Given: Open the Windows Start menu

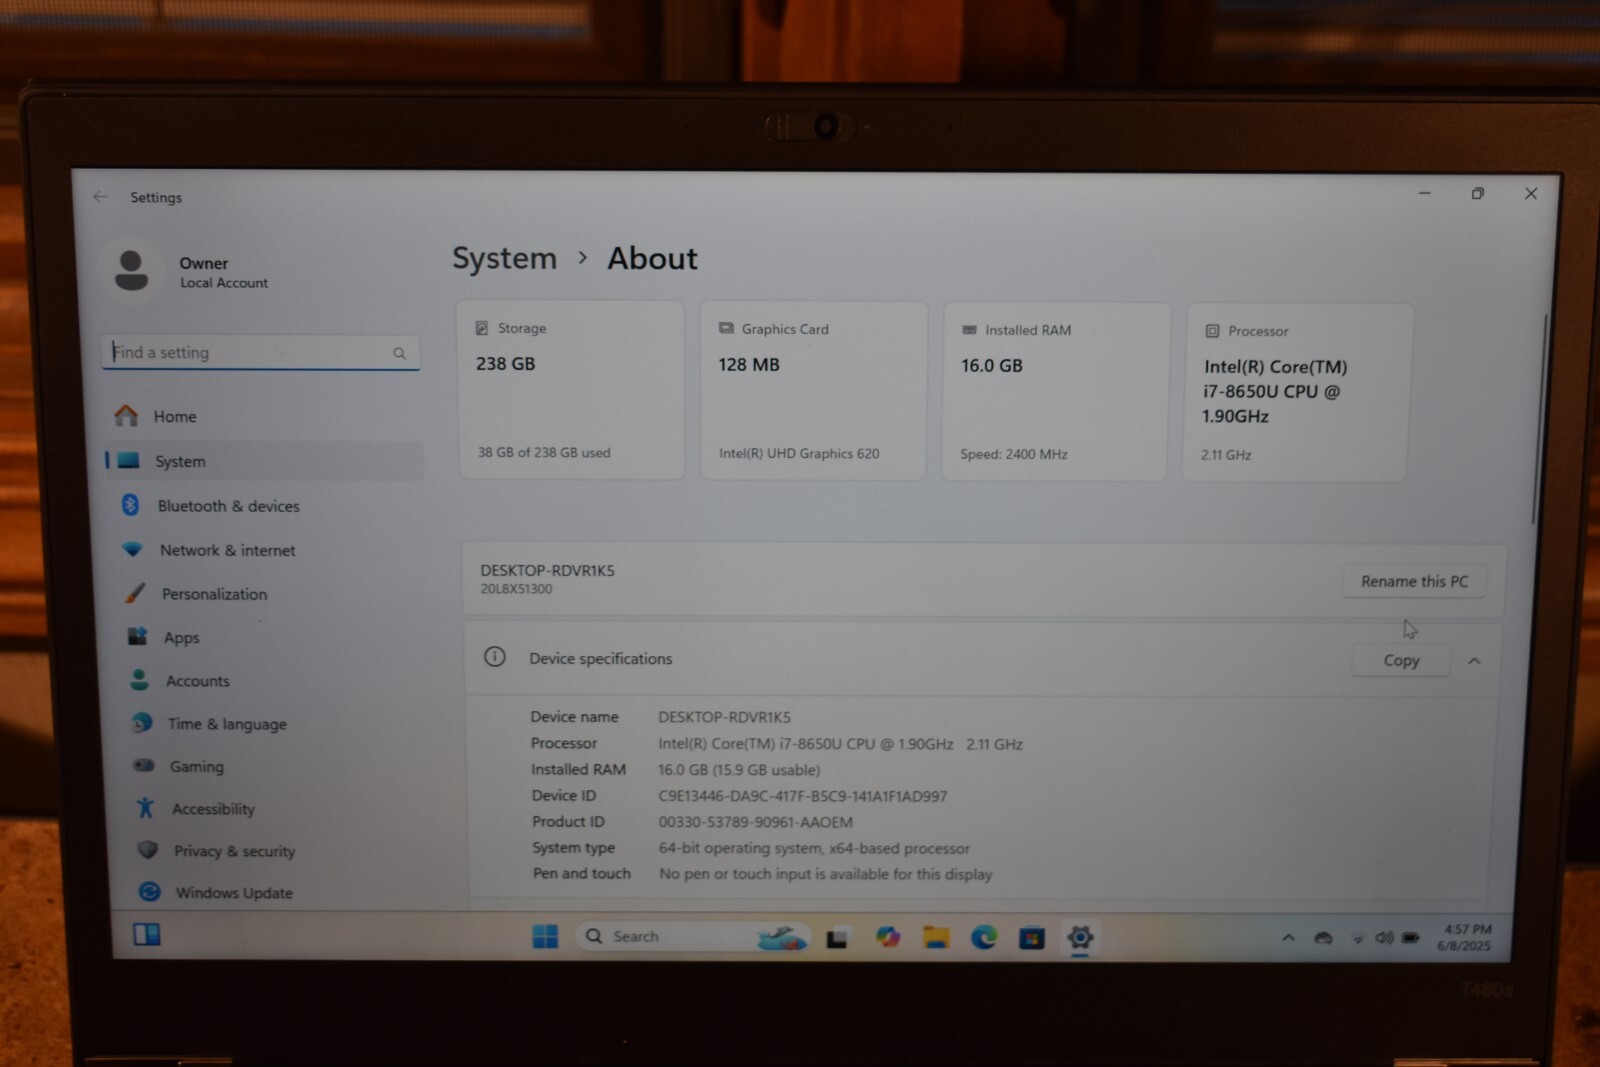Looking at the screenshot, I should tap(545, 936).
